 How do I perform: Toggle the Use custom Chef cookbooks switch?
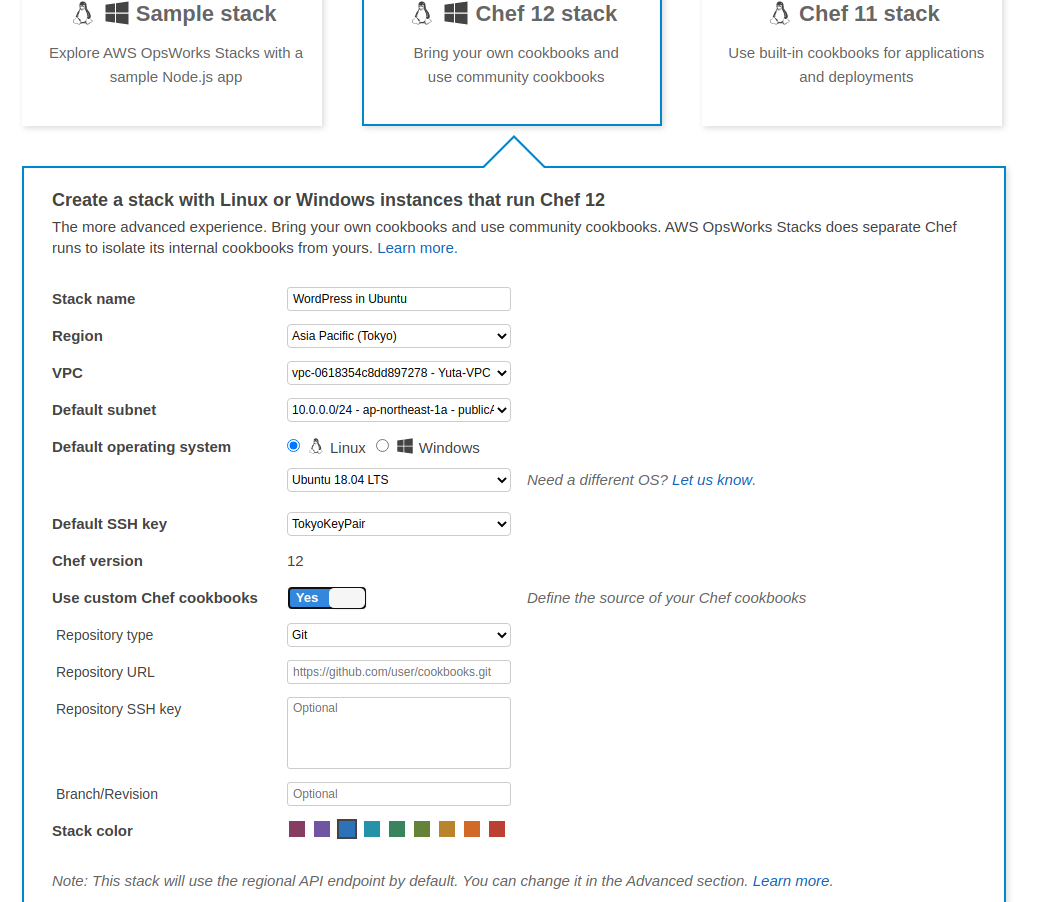[327, 598]
